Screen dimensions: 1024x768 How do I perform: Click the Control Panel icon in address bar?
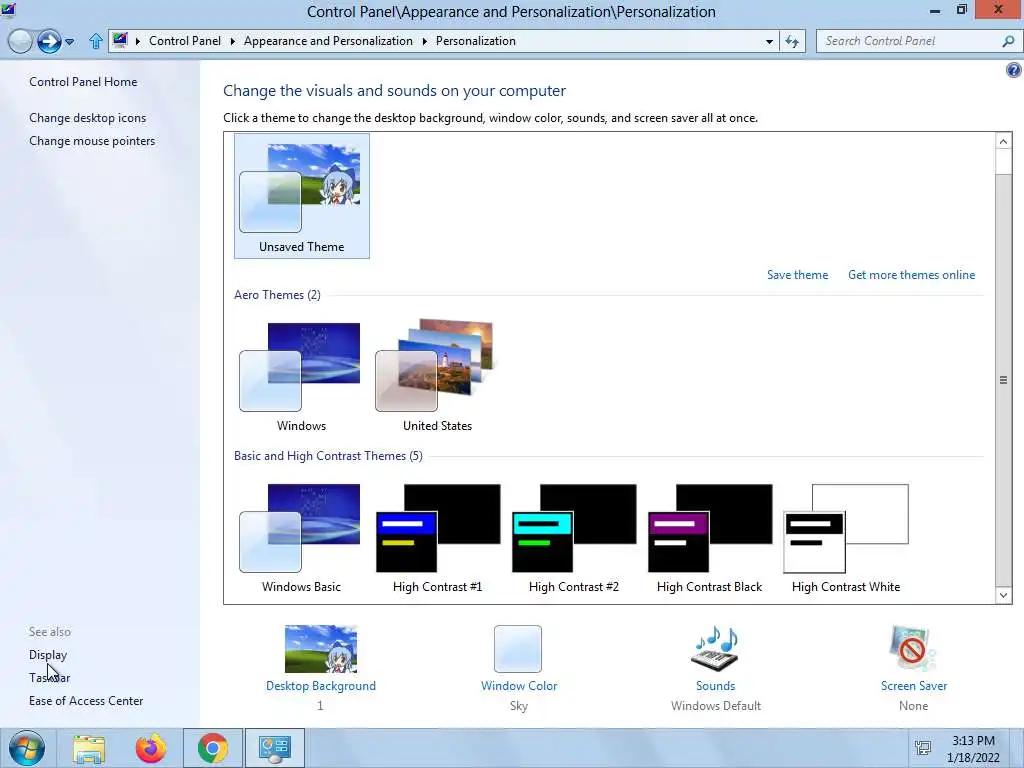click(x=120, y=40)
